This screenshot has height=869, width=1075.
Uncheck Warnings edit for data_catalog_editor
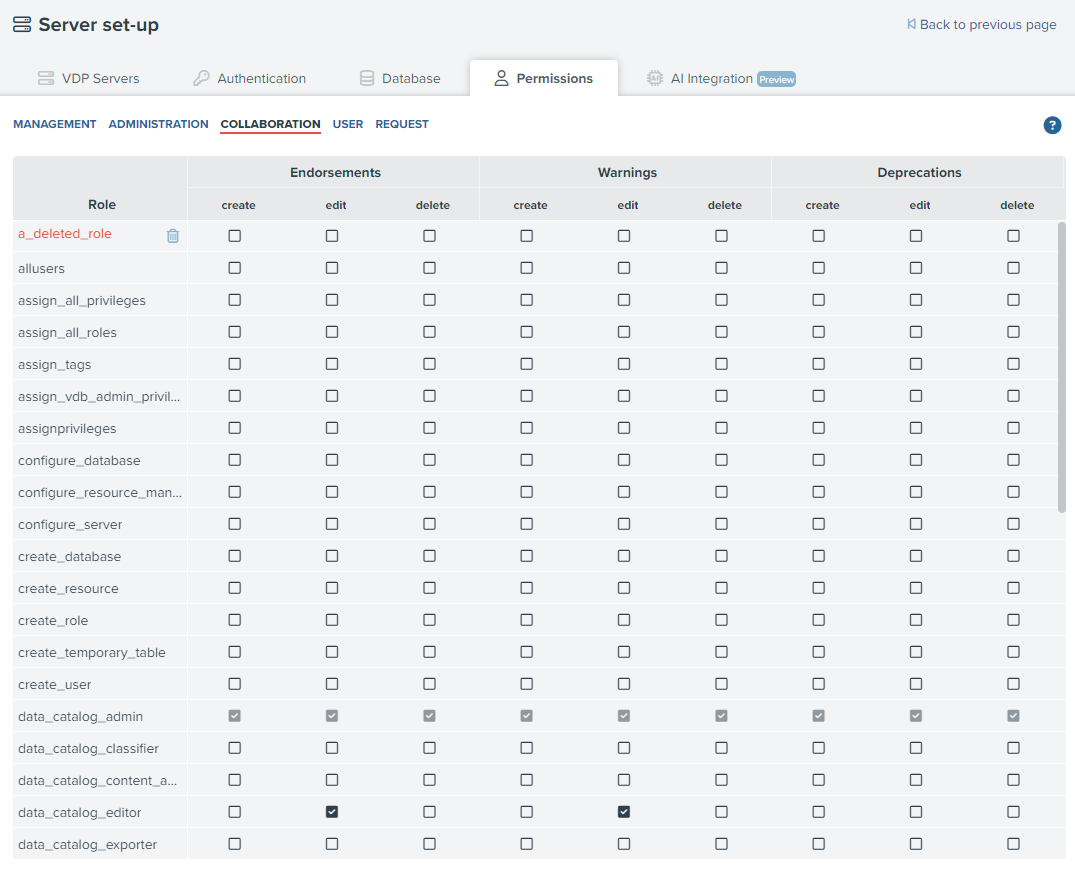(x=624, y=812)
